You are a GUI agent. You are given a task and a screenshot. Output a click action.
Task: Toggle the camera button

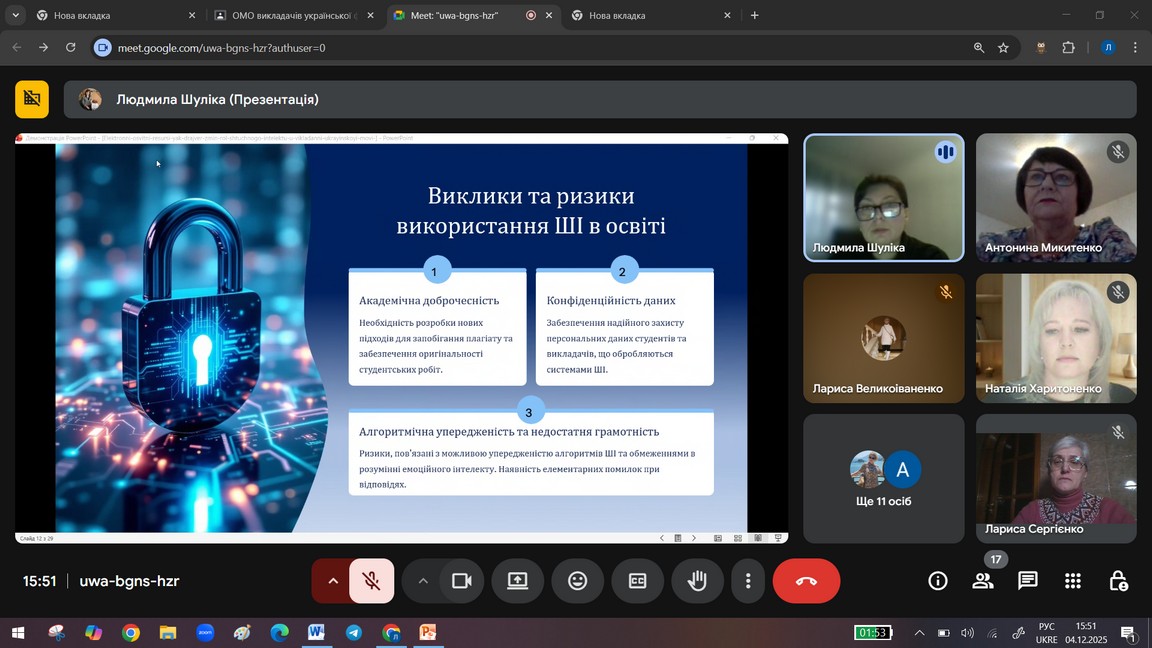click(461, 581)
